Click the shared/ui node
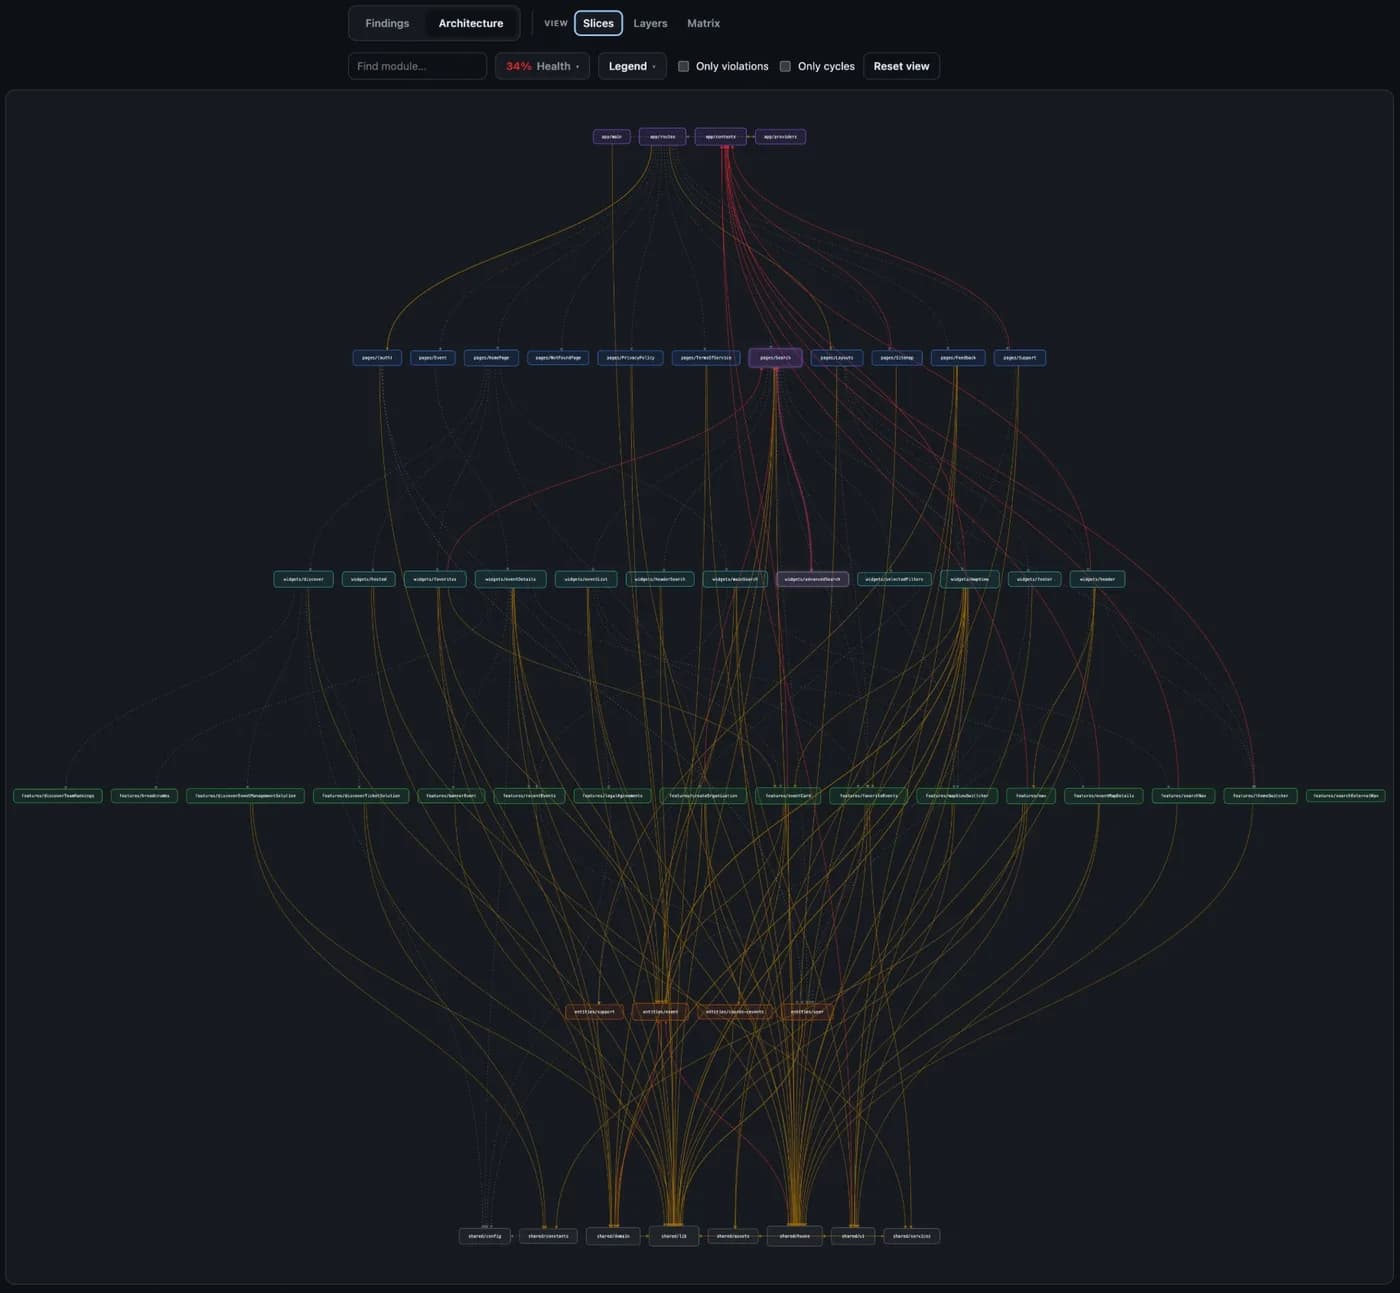This screenshot has width=1400, height=1293. pyautogui.click(x=853, y=1236)
